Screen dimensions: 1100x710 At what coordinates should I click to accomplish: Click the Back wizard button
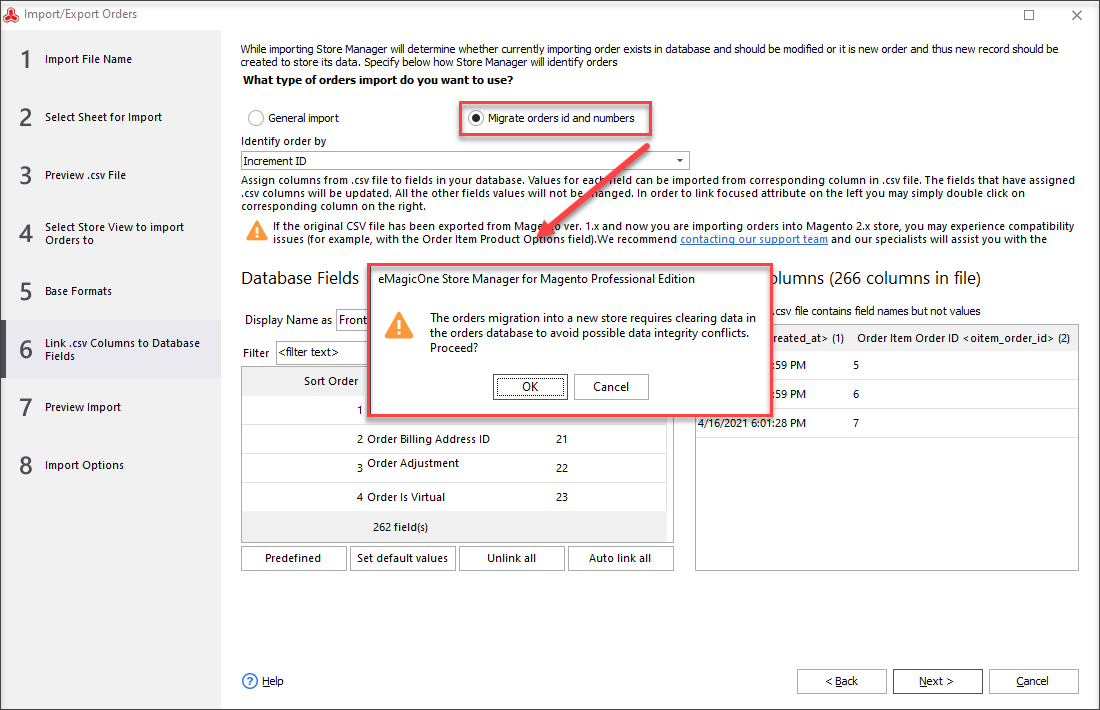click(x=842, y=681)
